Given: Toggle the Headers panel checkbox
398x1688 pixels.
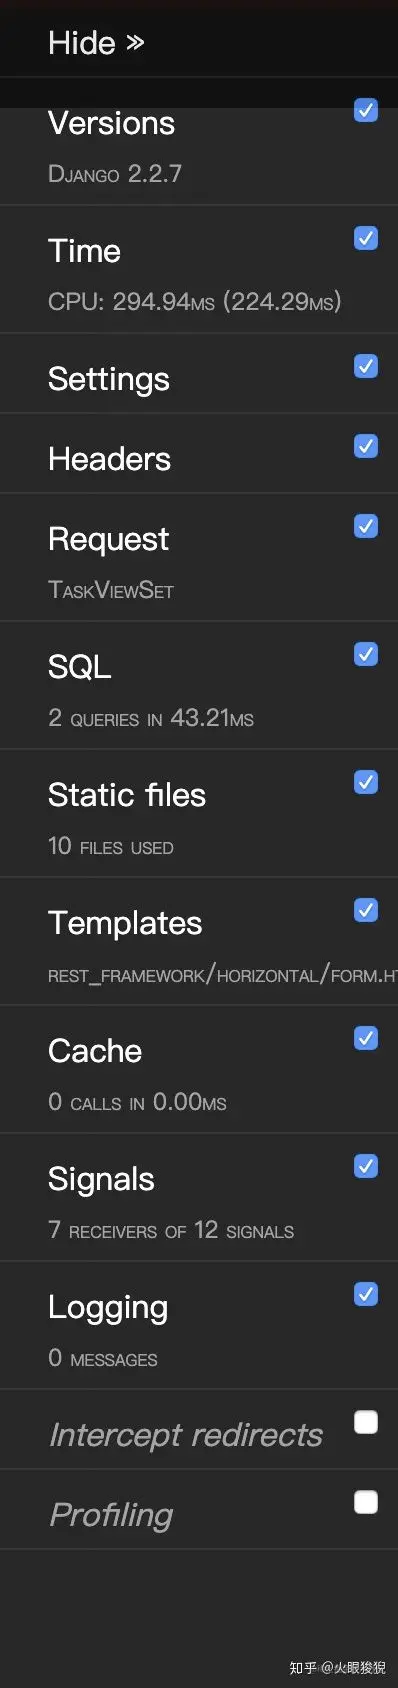Looking at the screenshot, I should click(366, 446).
